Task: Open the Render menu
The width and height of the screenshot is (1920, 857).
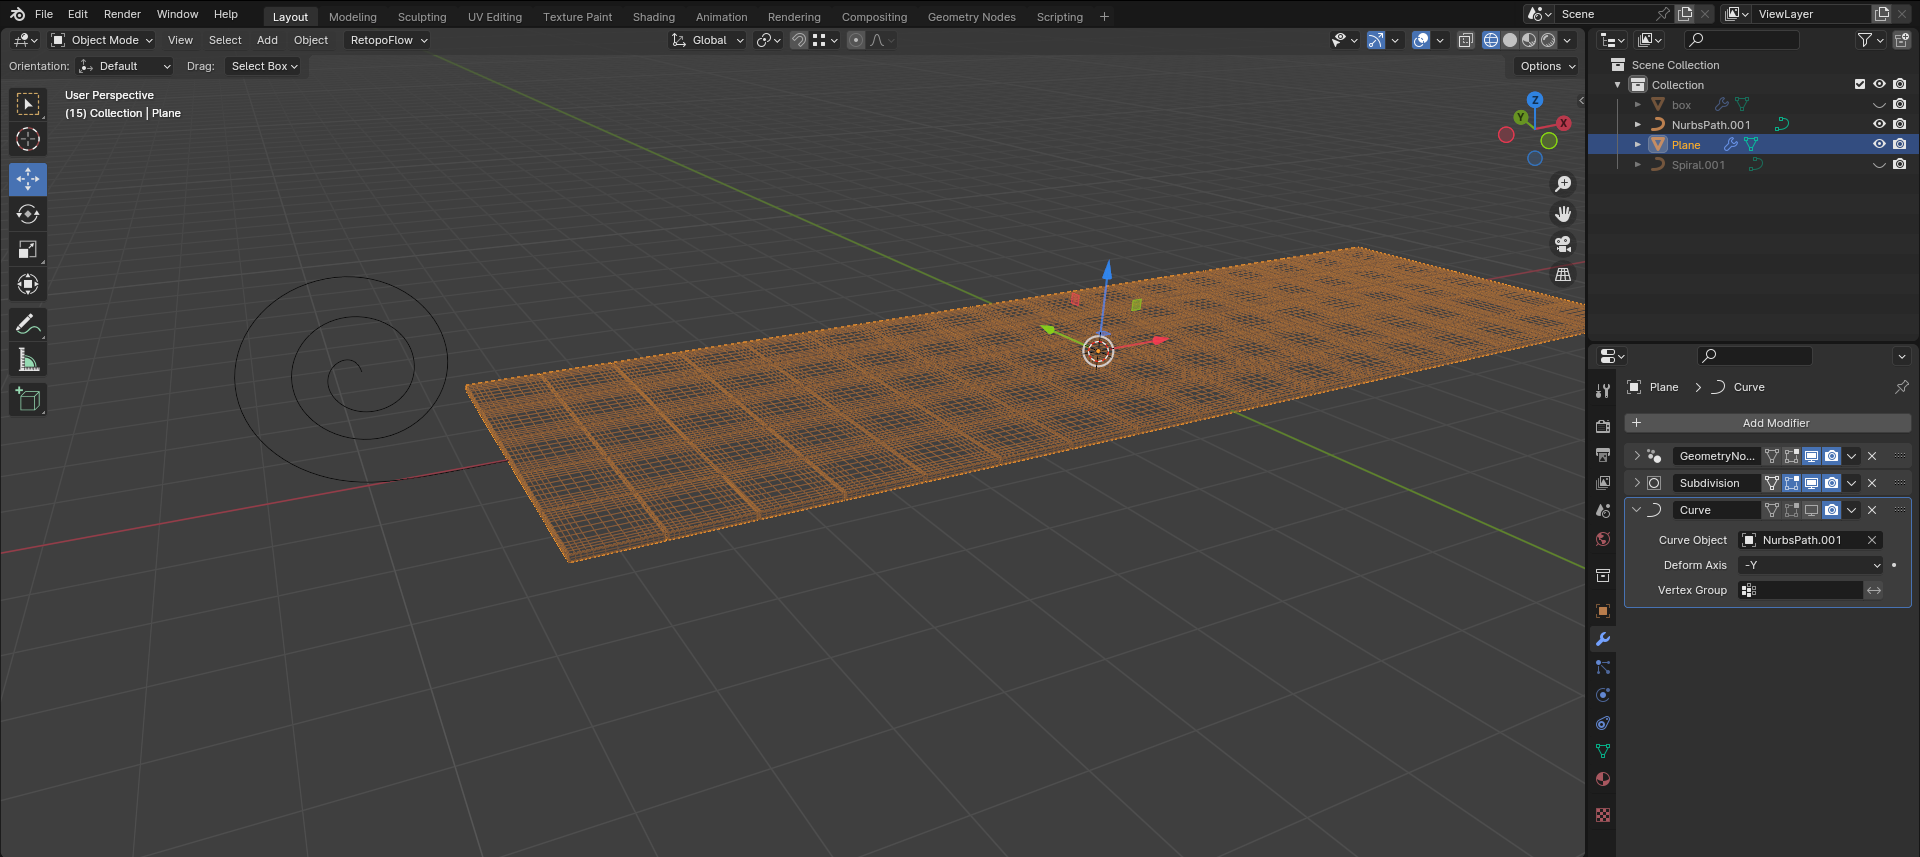Action: (x=122, y=14)
